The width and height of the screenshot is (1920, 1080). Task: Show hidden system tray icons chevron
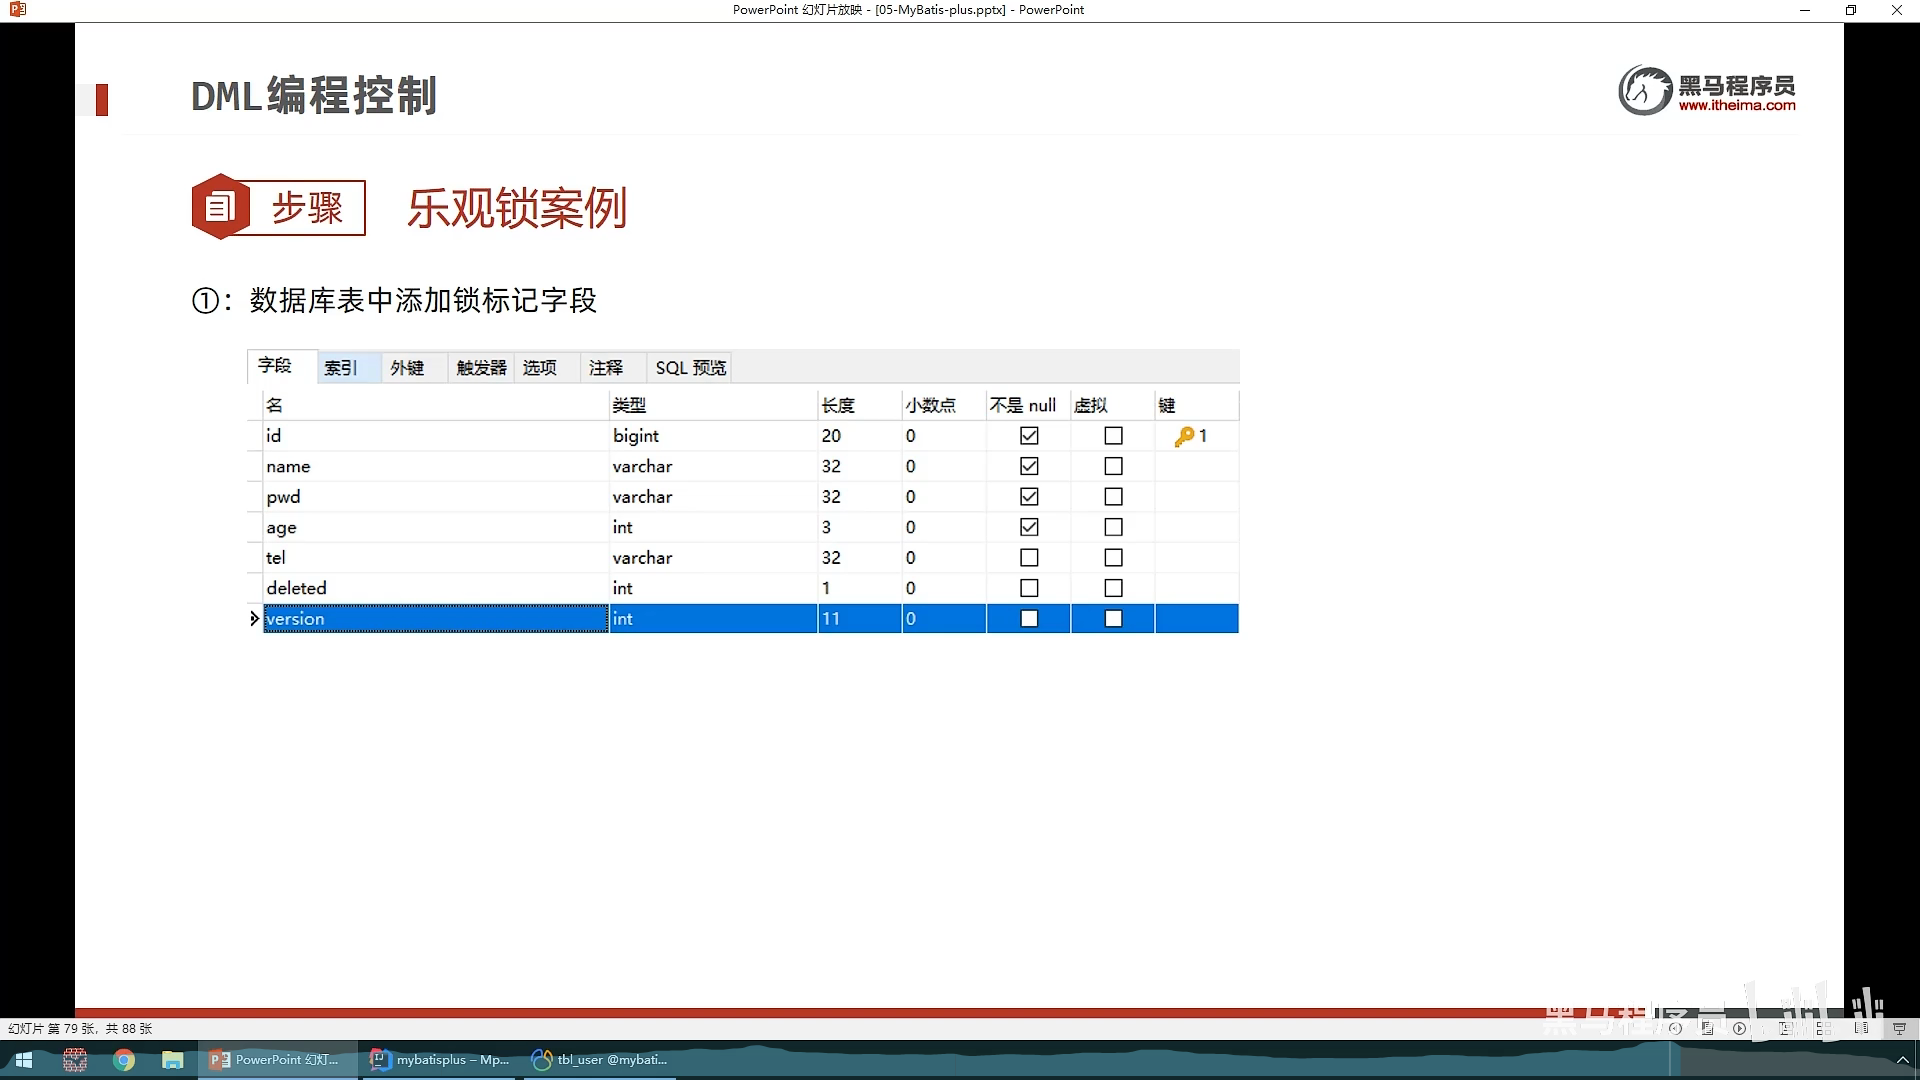[x=1902, y=1060]
